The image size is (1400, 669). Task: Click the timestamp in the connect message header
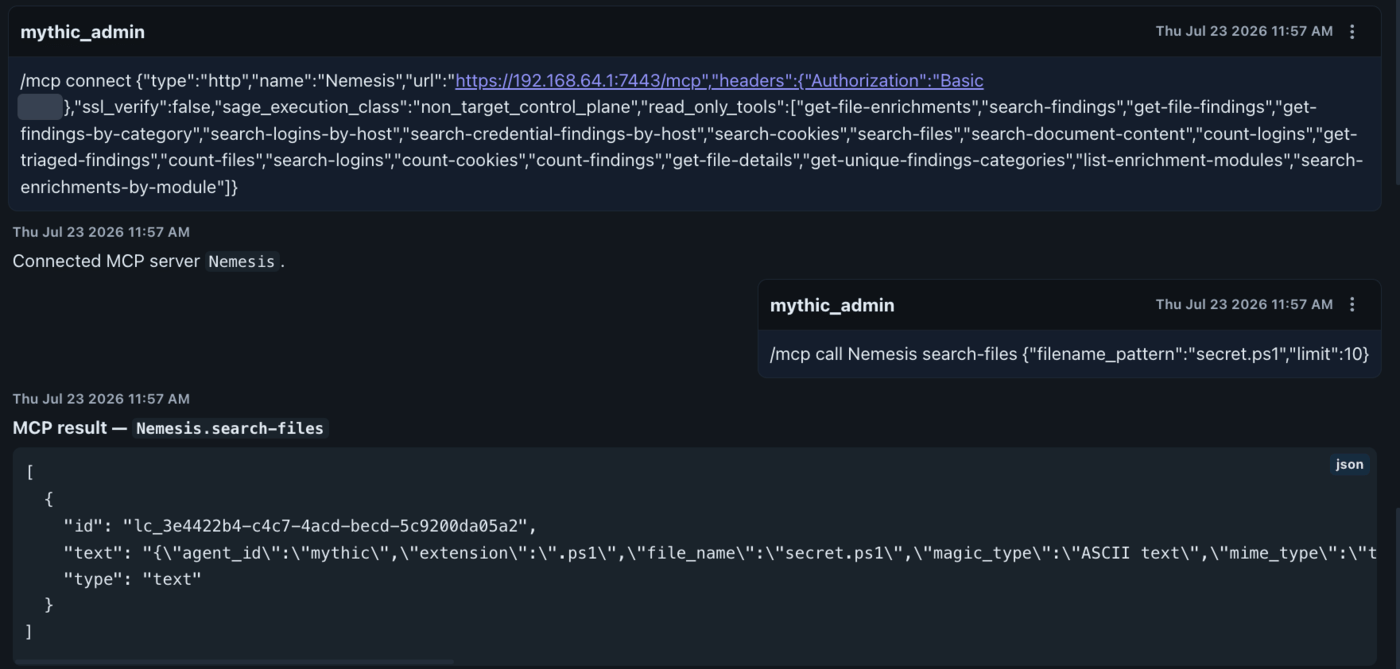1244,31
